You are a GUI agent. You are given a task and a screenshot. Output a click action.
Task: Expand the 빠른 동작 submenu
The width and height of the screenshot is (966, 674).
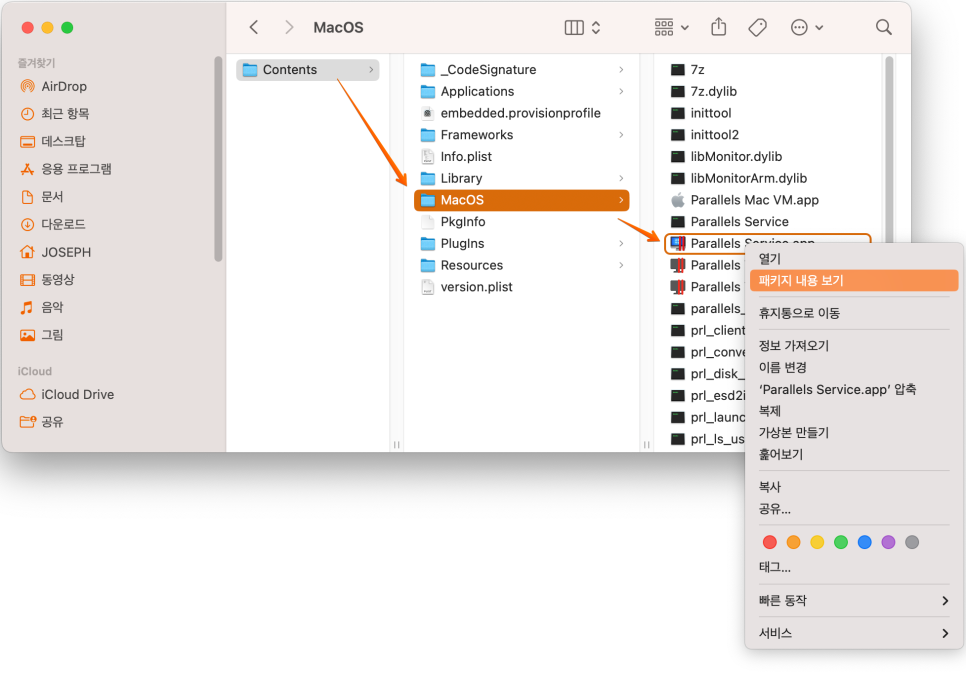pyautogui.click(x=854, y=601)
